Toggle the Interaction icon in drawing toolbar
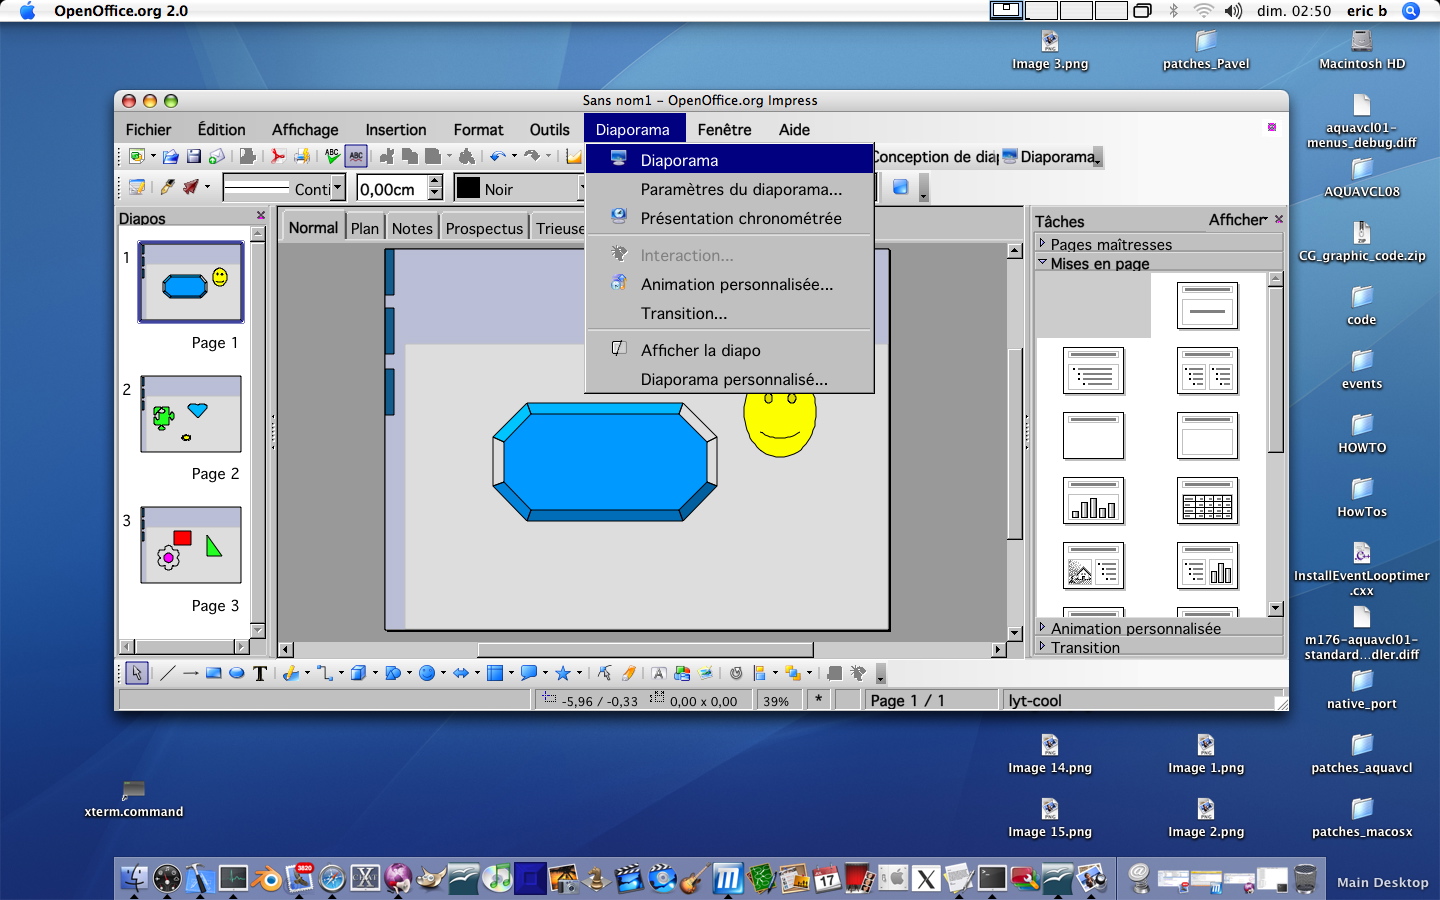Image resolution: width=1440 pixels, height=900 pixels. (858, 673)
